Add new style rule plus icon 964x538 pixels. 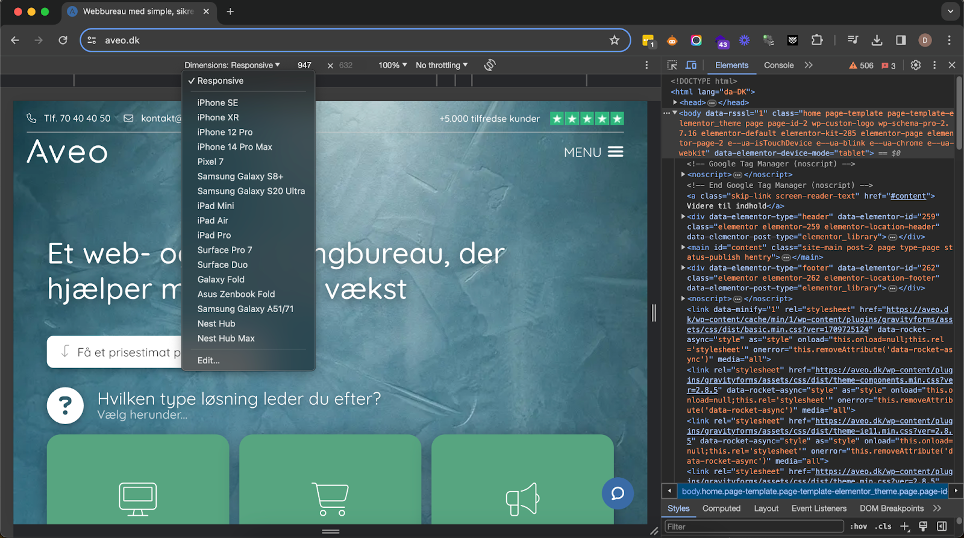click(x=904, y=526)
